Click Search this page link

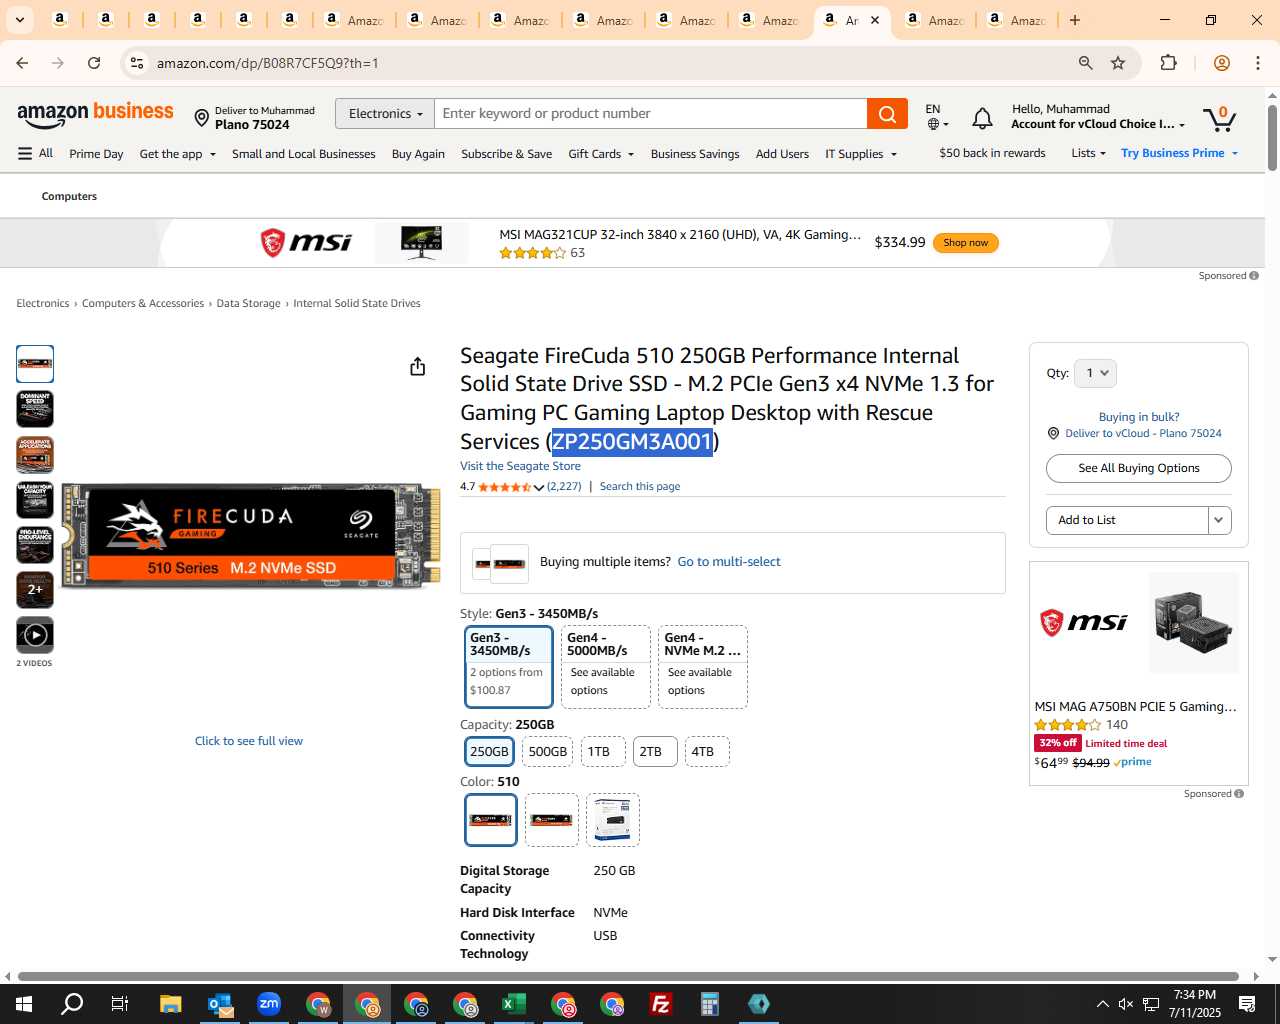(x=640, y=486)
